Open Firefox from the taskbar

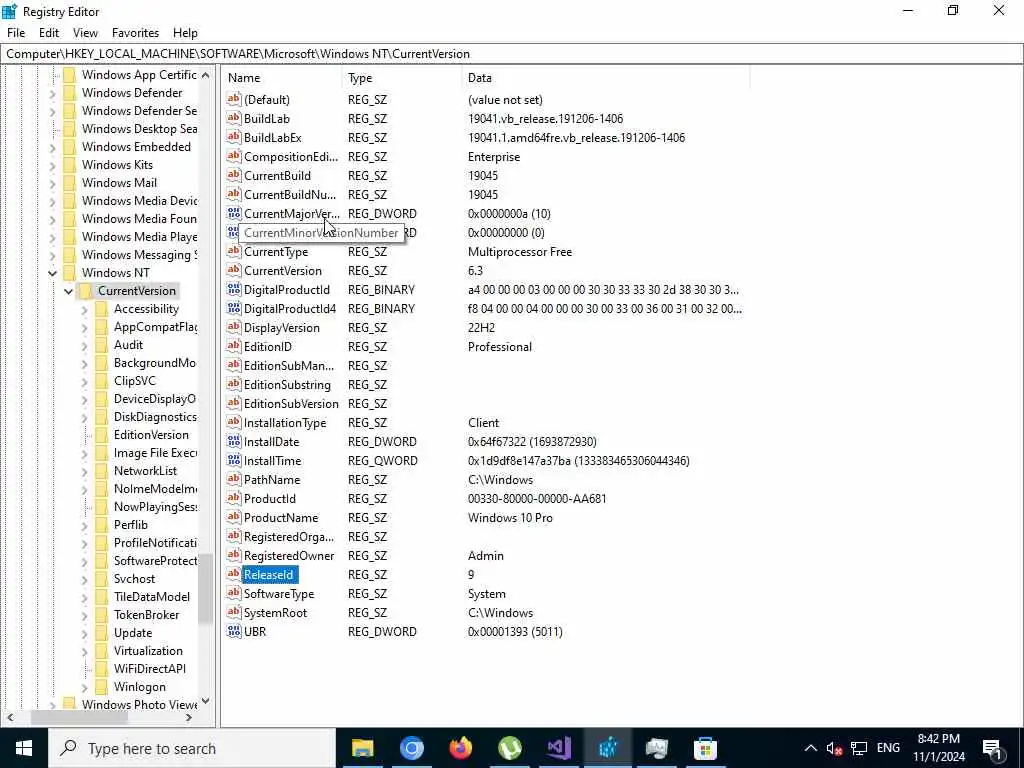[x=460, y=748]
